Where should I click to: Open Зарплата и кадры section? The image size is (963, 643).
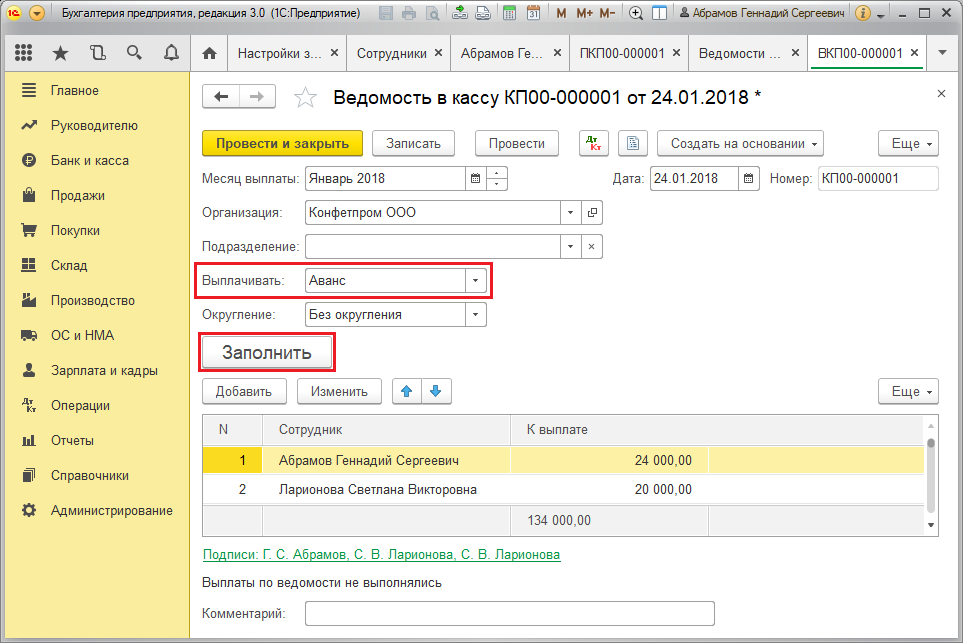[104, 370]
